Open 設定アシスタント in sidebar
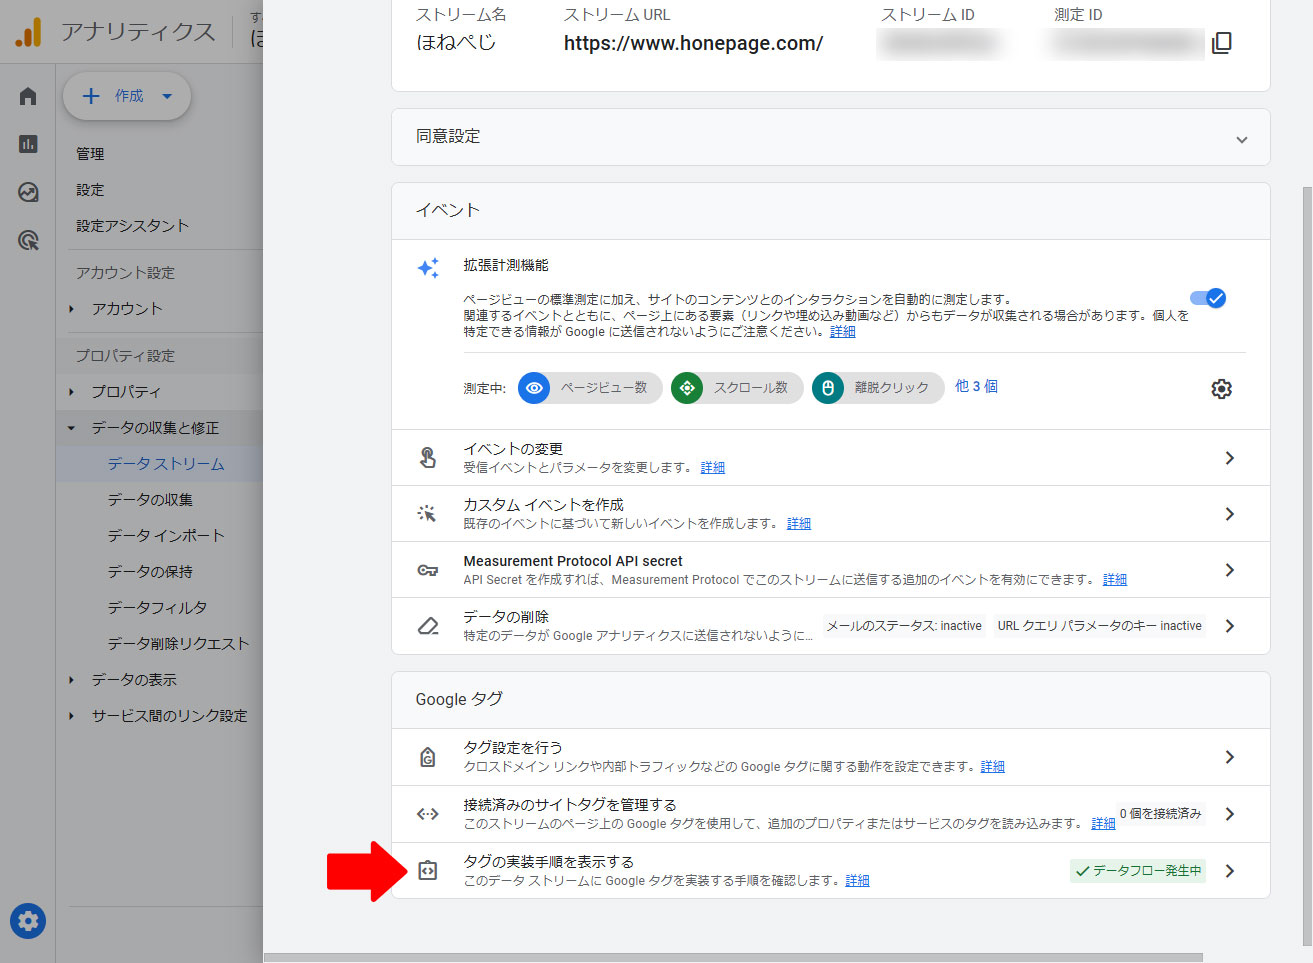This screenshot has width=1313, height=963. tap(132, 226)
